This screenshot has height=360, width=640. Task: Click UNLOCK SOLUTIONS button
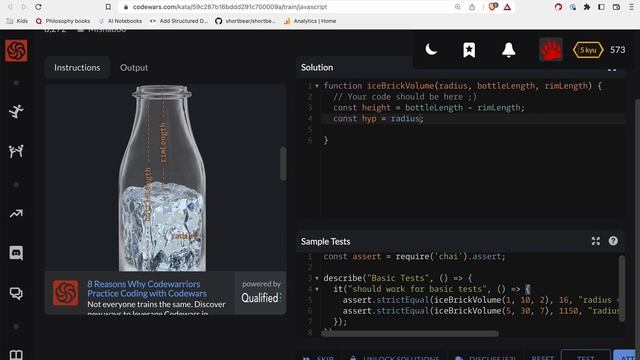395,357
